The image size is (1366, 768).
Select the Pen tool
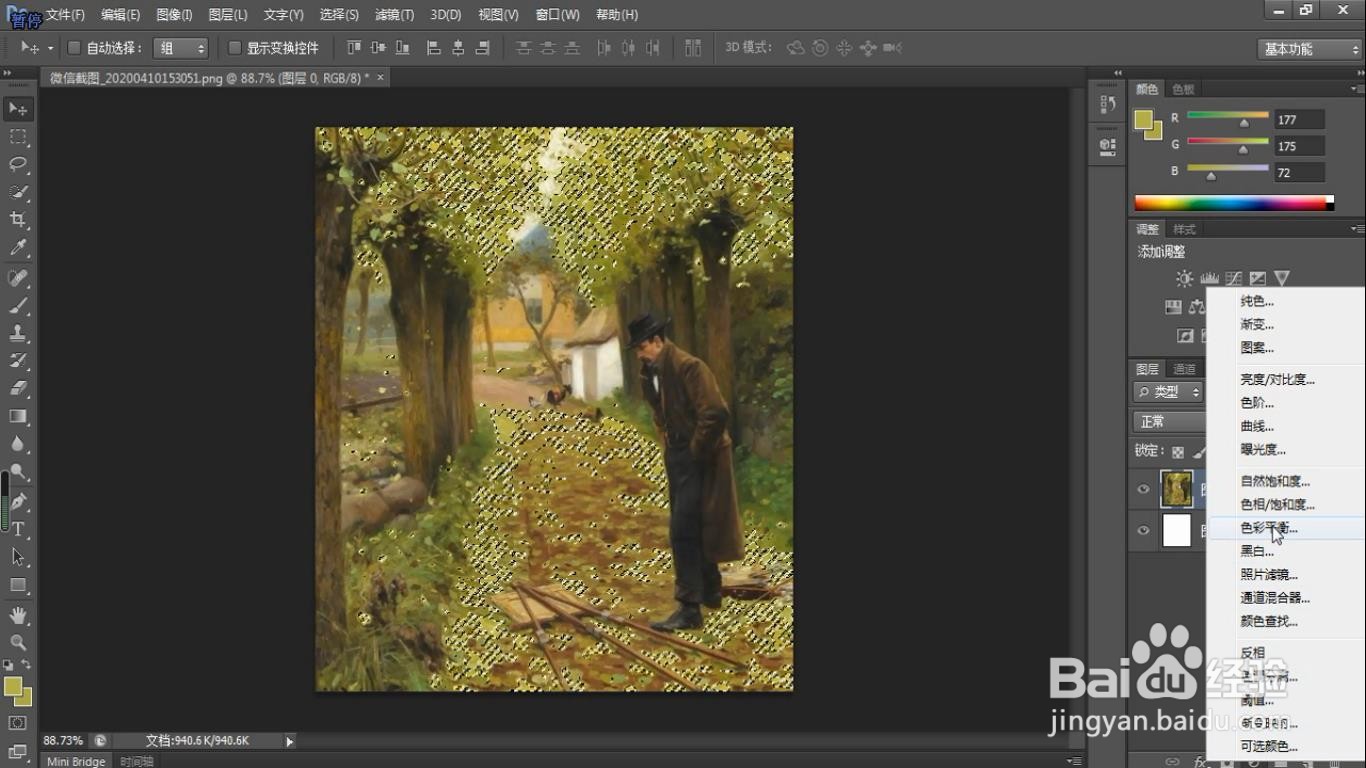pos(18,502)
